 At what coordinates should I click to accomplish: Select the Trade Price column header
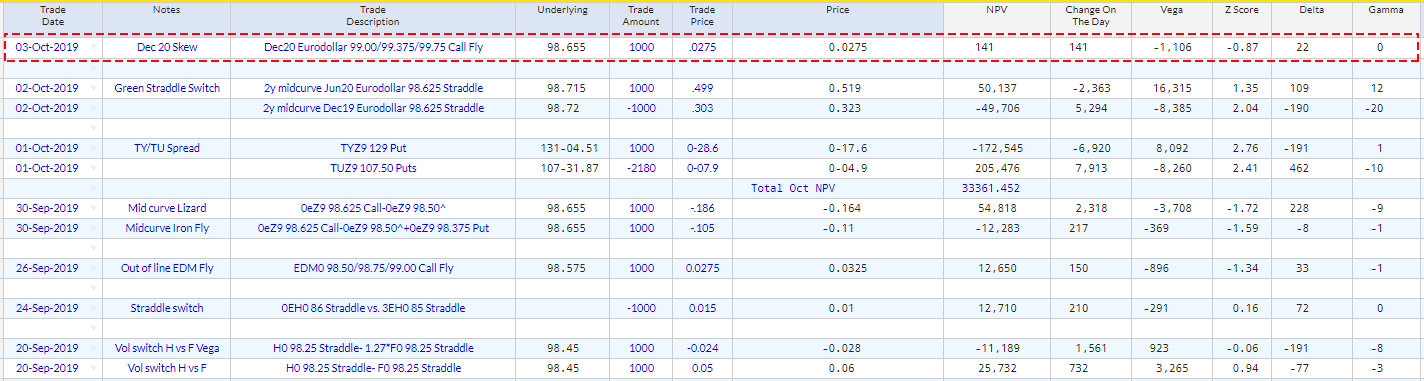[702, 15]
